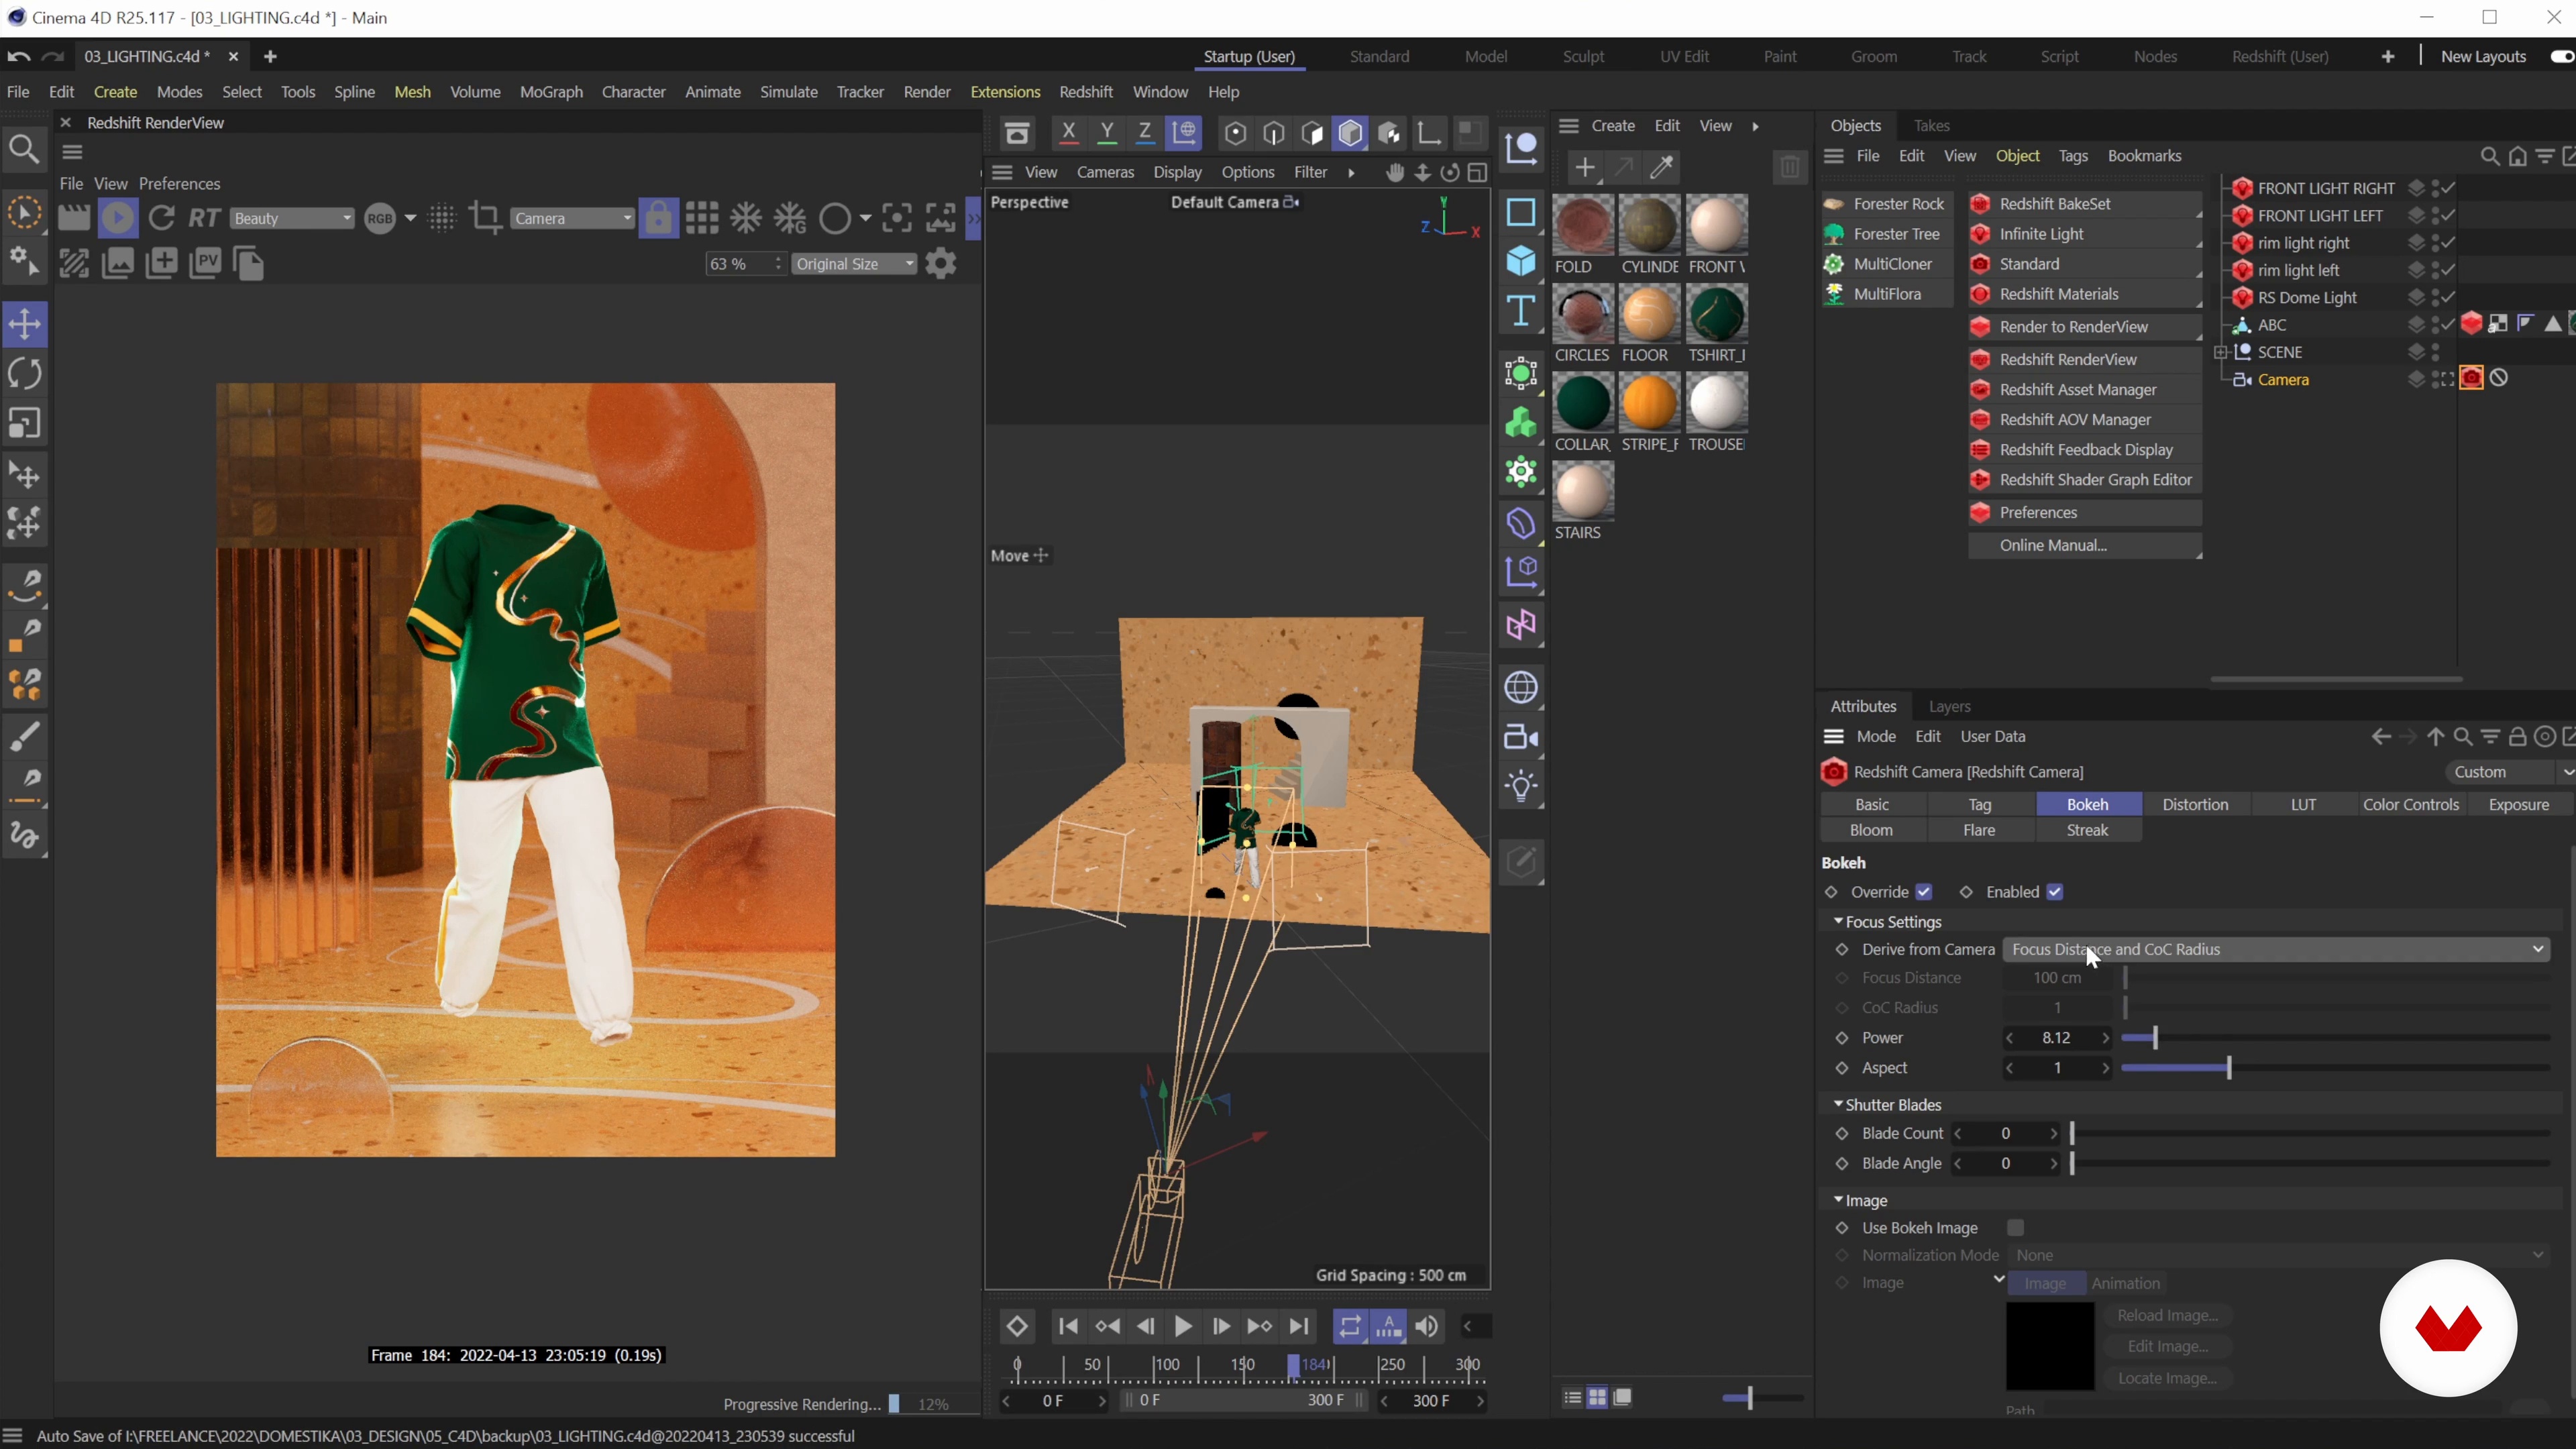This screenshot has width=2576, height=1449.
Task: Search objects in Object Manager
Action: coord(2490,156)
